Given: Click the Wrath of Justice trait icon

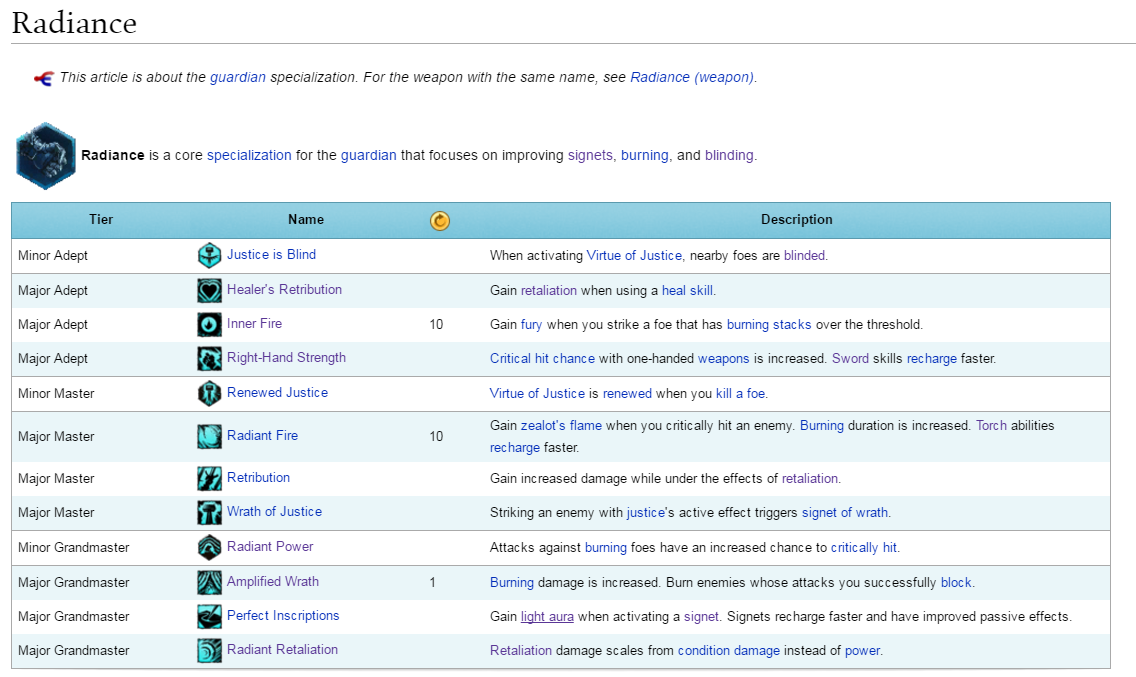Looking at the screenshot, I should tap(209, 512).
